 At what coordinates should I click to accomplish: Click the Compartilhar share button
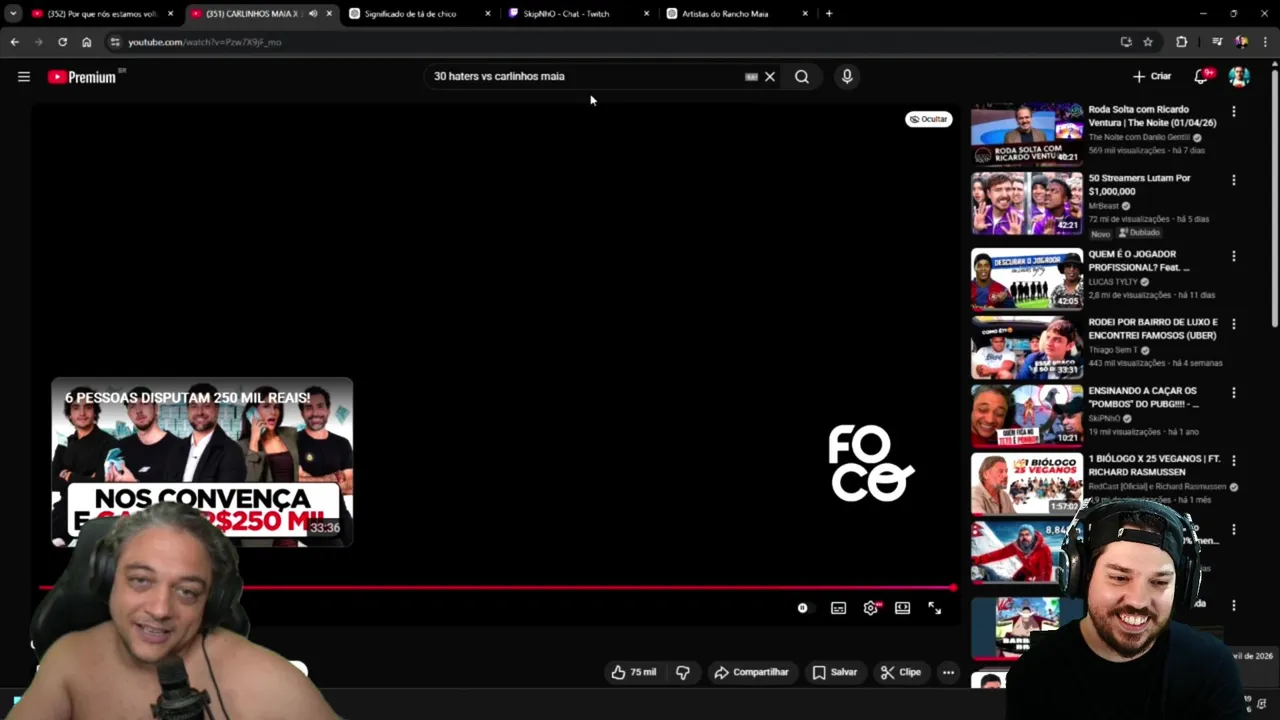(751, 672)
